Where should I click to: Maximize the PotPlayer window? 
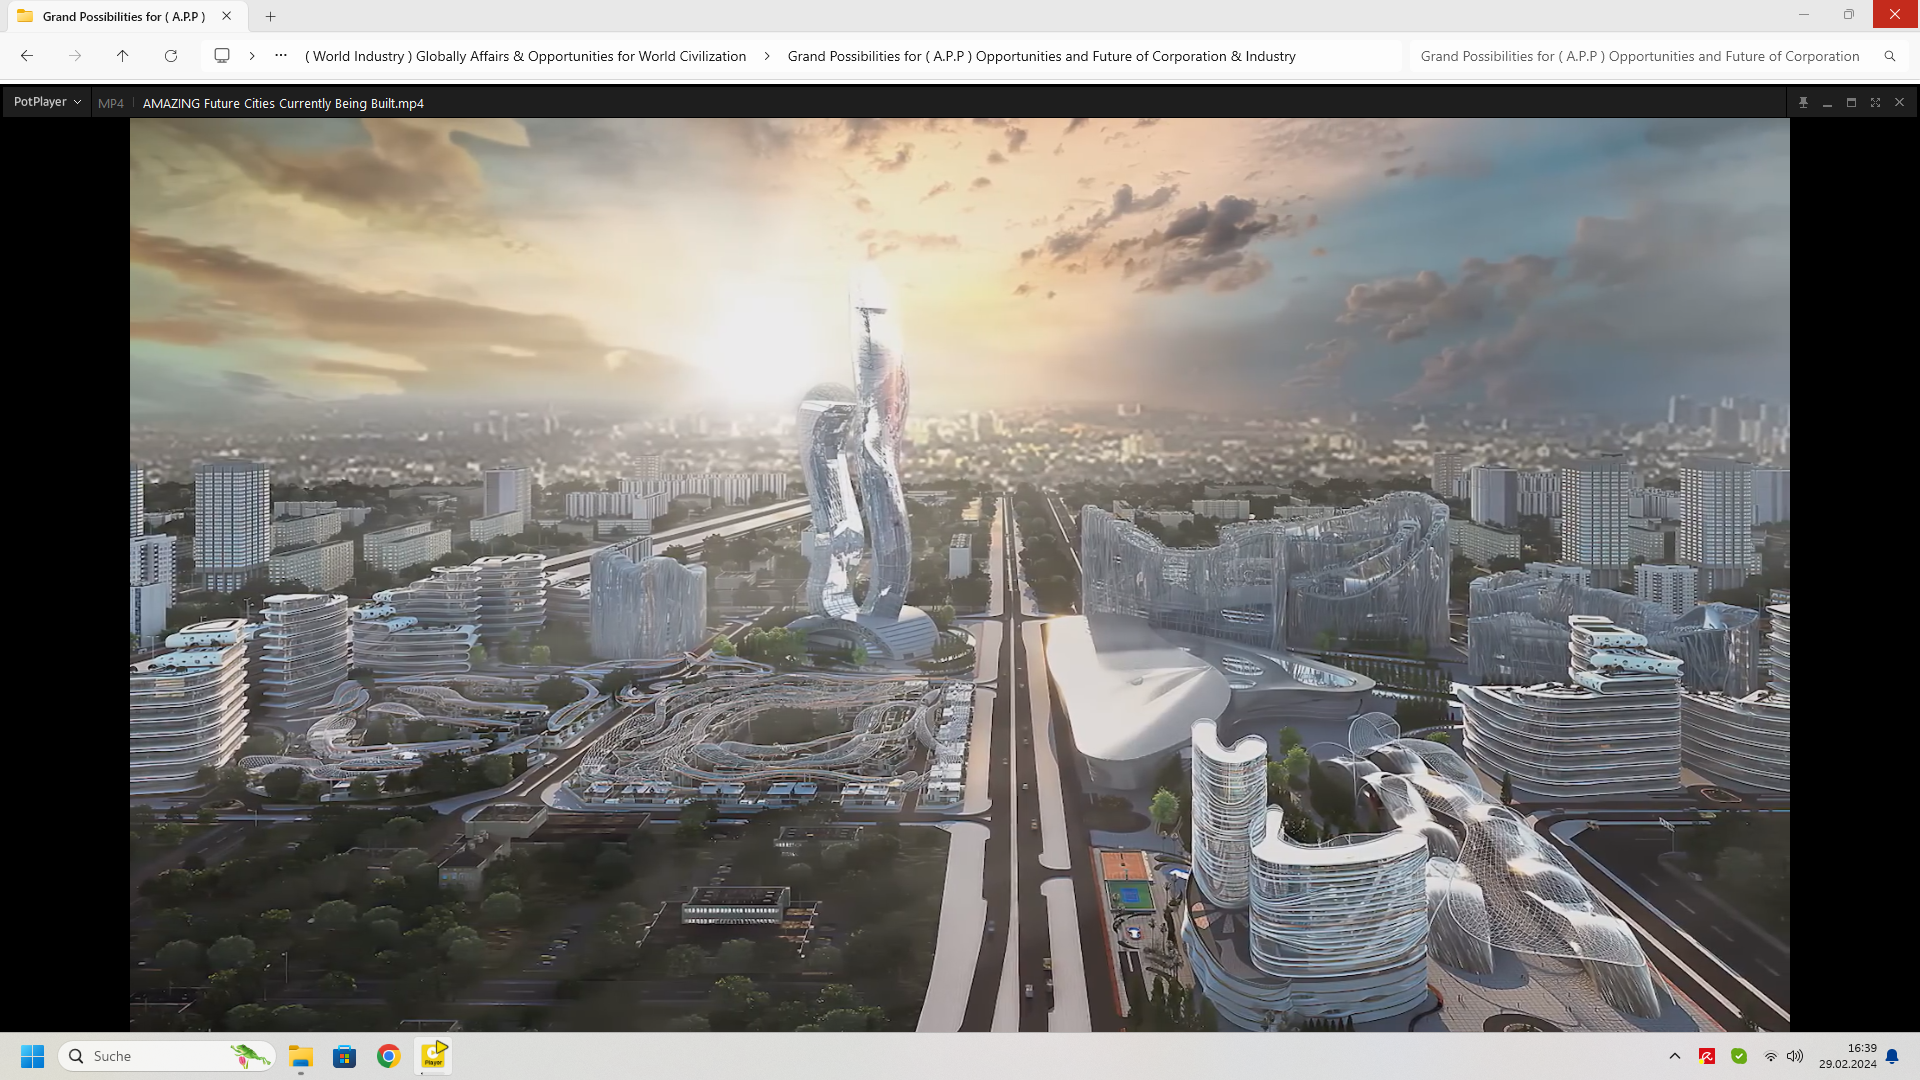(1851, 103)
